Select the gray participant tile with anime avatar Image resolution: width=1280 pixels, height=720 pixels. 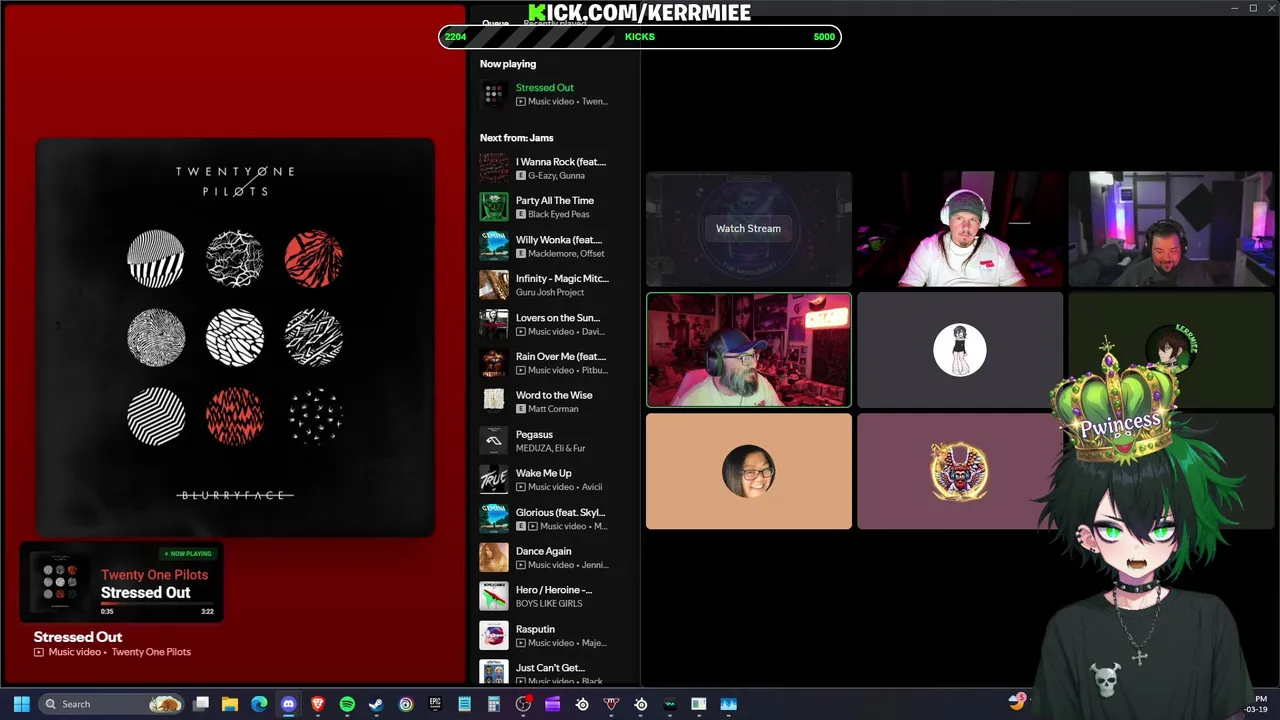click(960, 350)
